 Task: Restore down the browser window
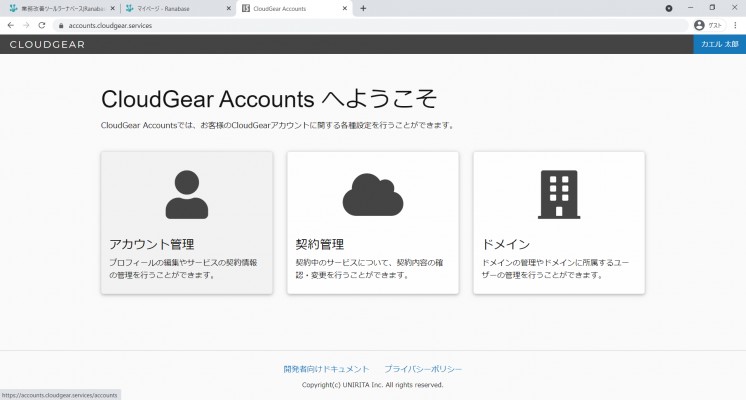coord(712,8)
